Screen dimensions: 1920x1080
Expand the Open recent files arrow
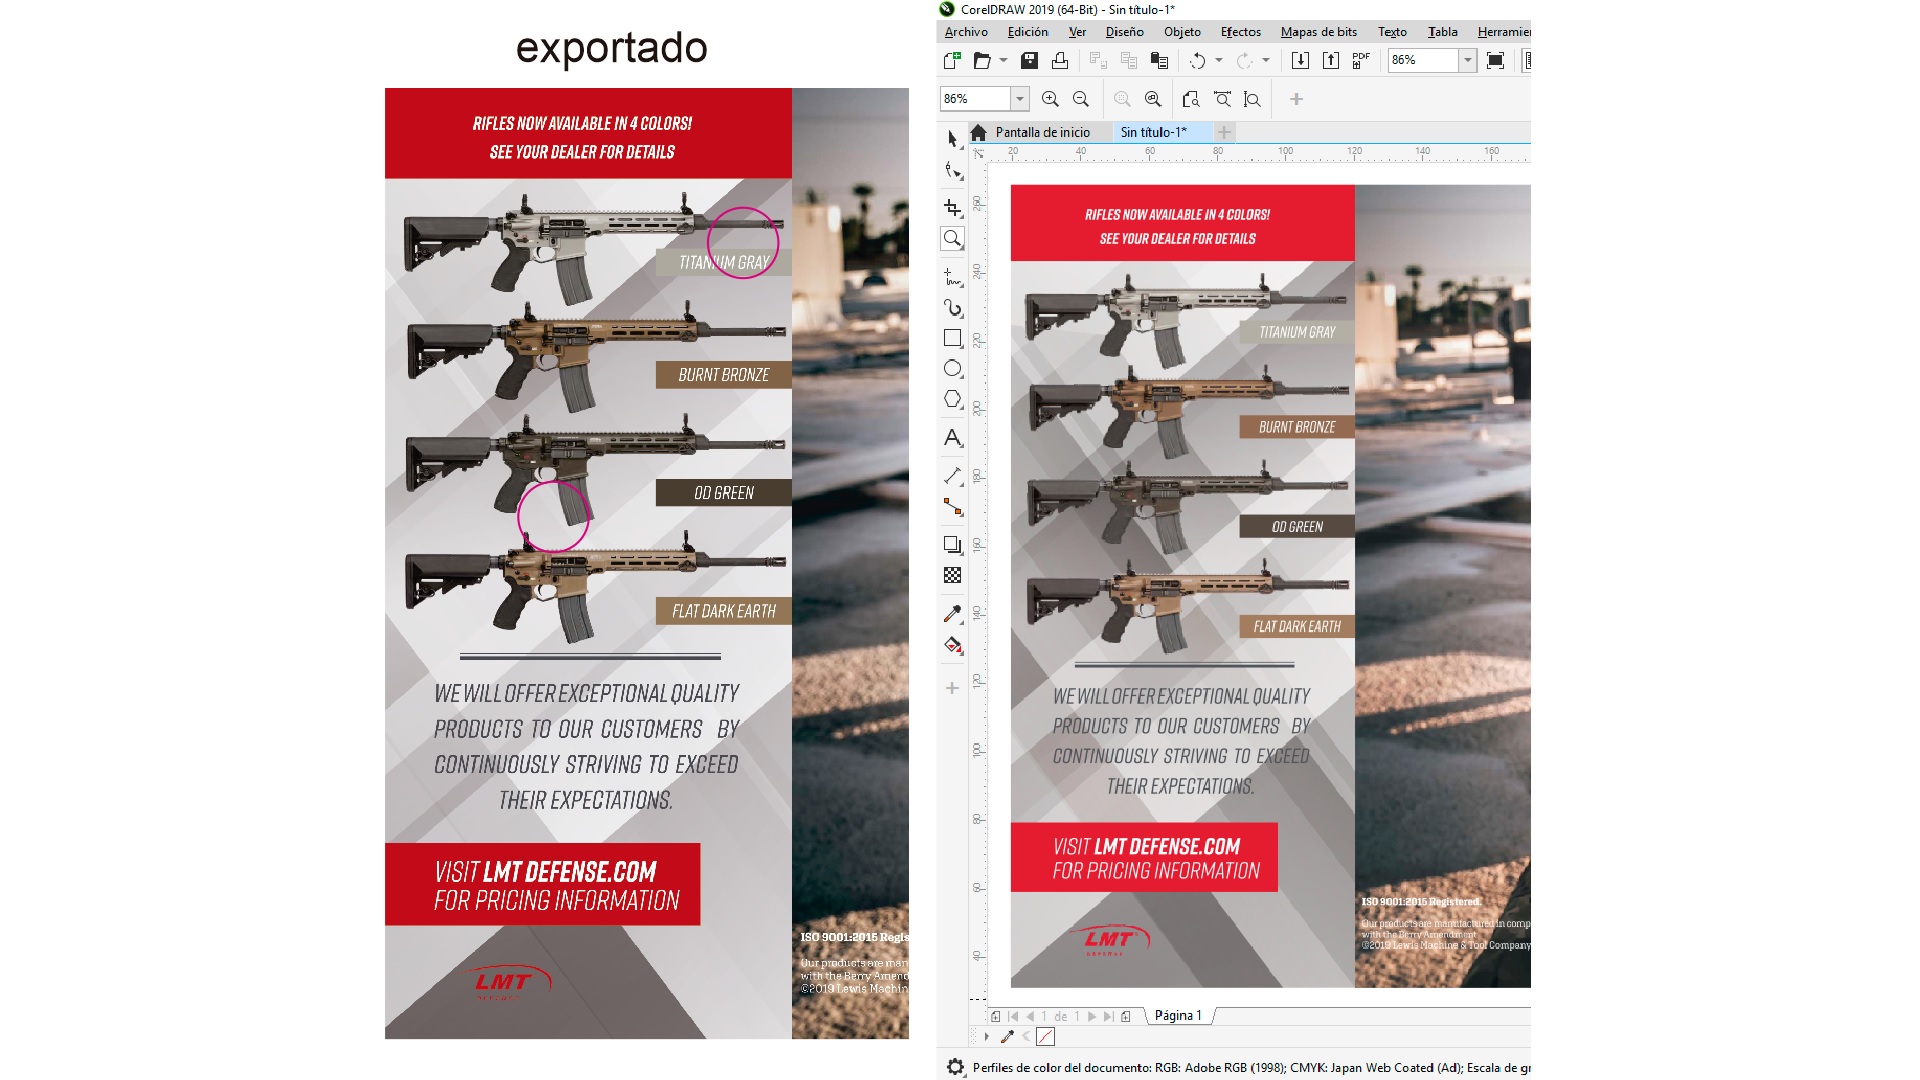click(1003, 61)
